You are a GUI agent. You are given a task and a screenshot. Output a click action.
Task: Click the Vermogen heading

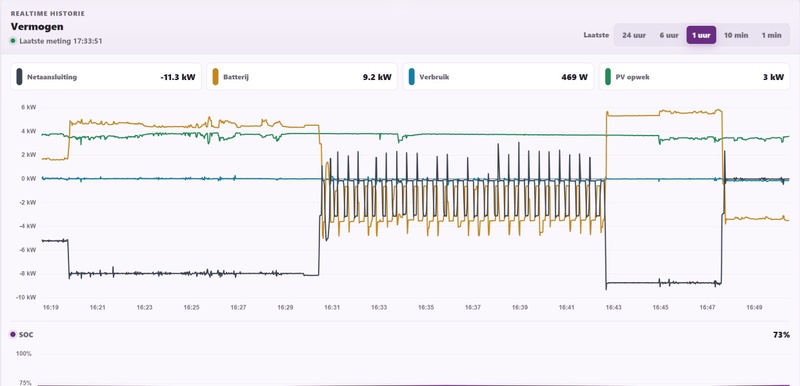pos(37,27)
